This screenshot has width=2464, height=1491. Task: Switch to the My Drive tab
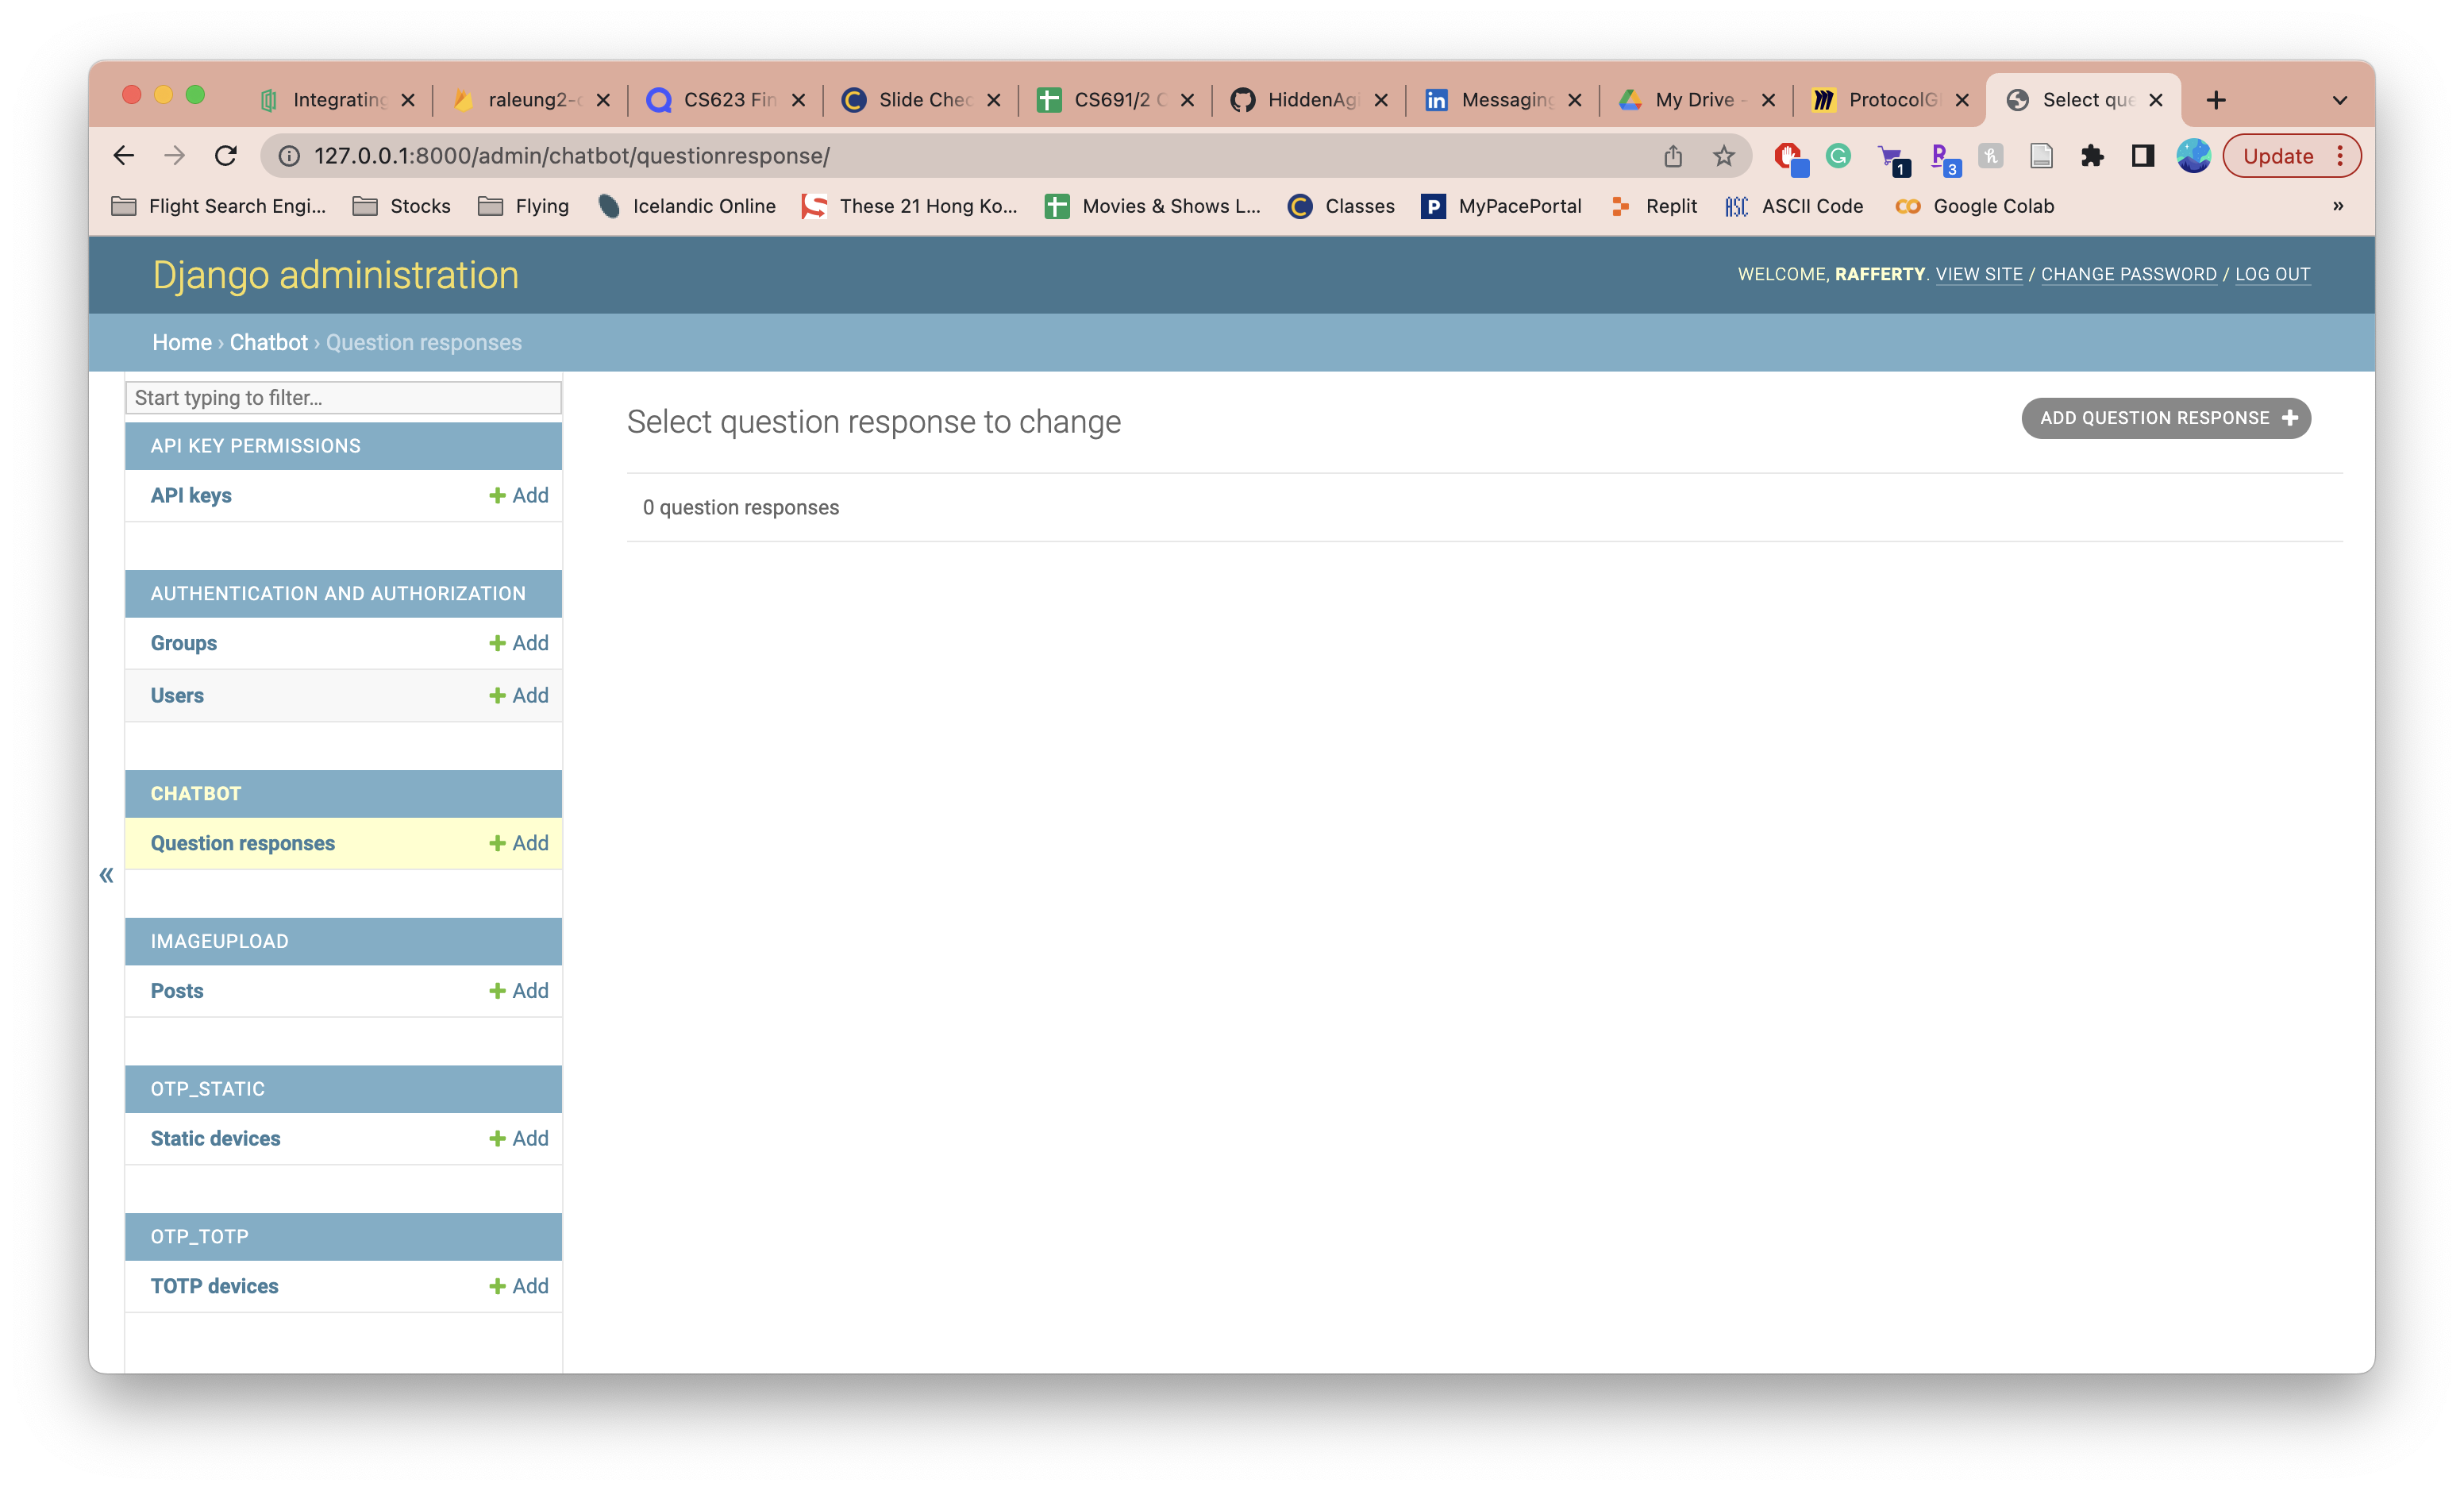click(x=1693, y=100)
